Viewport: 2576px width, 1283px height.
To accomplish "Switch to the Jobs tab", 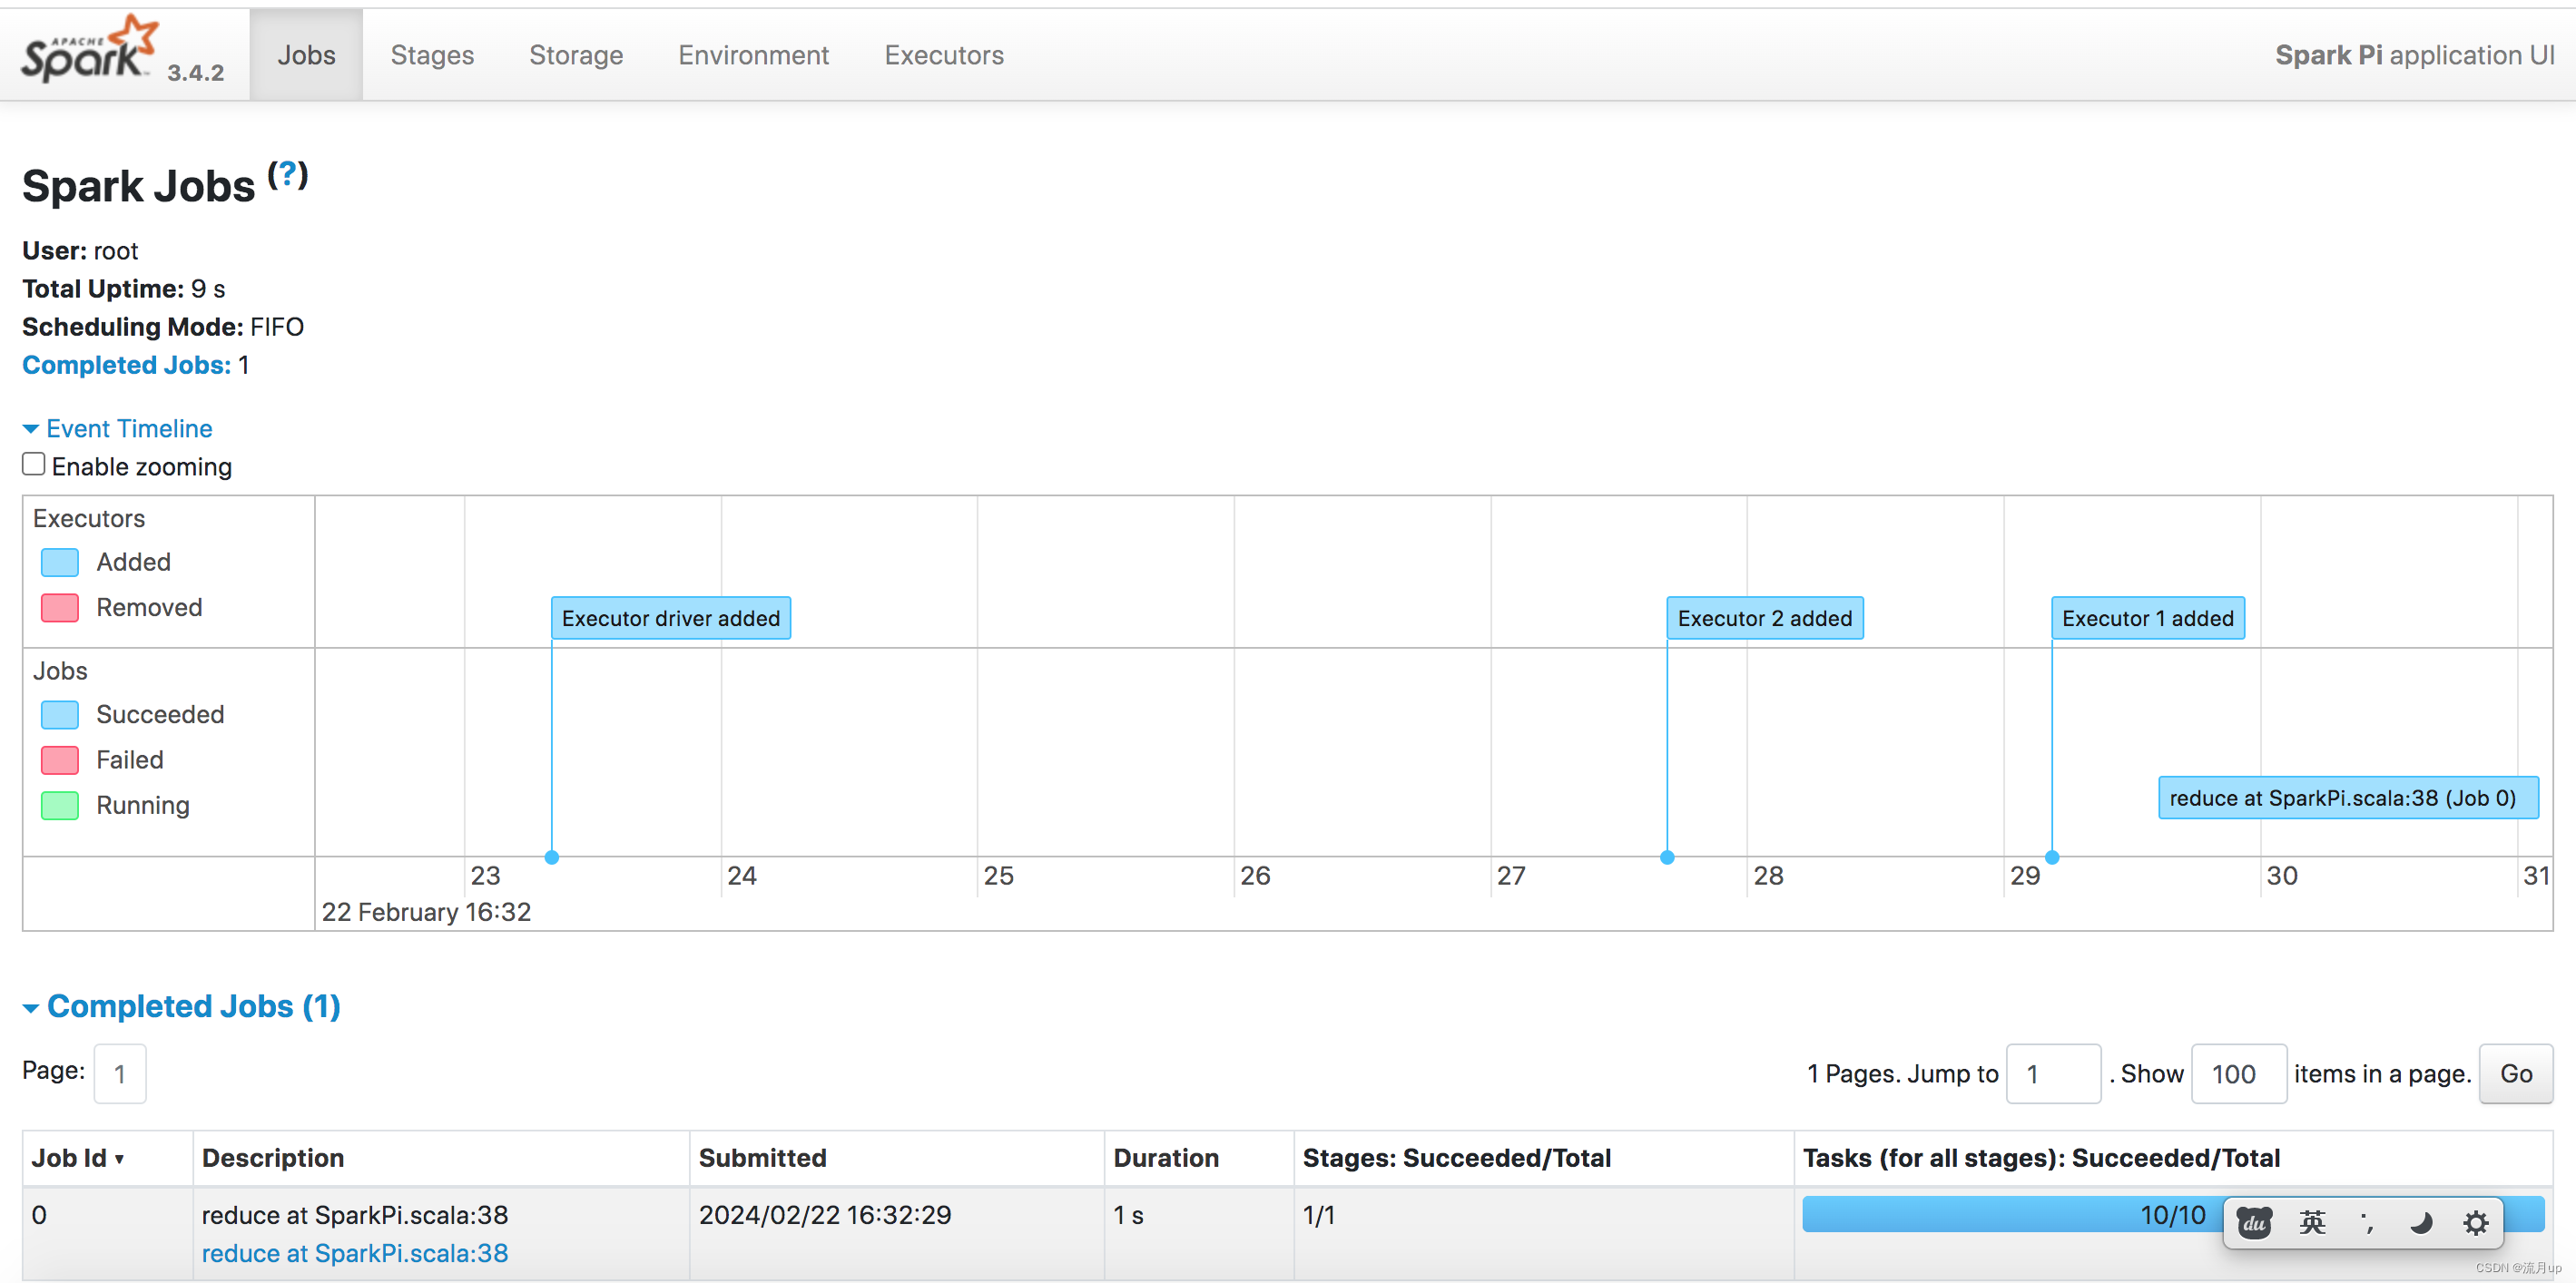I will tap(306, 55).
